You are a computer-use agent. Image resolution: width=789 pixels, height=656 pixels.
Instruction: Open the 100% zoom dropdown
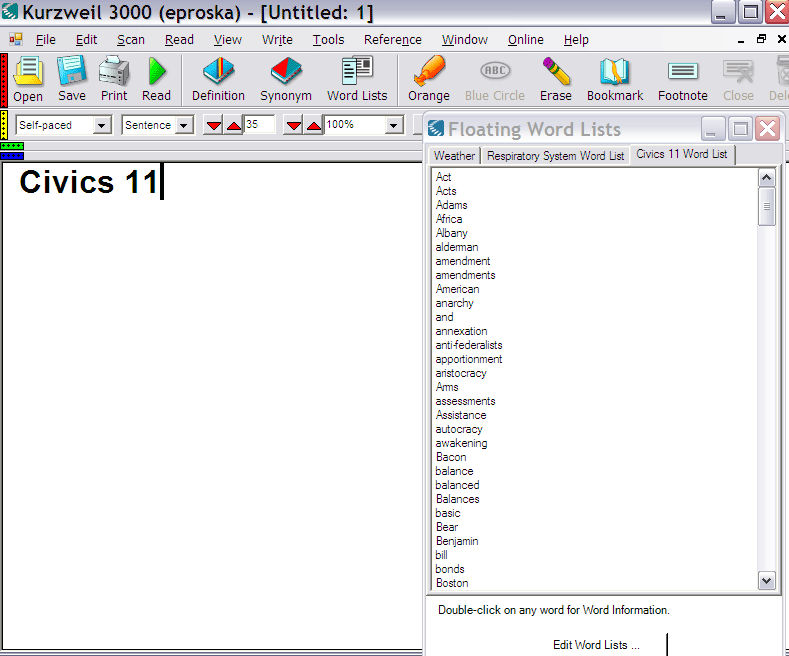tap(393, 125)
